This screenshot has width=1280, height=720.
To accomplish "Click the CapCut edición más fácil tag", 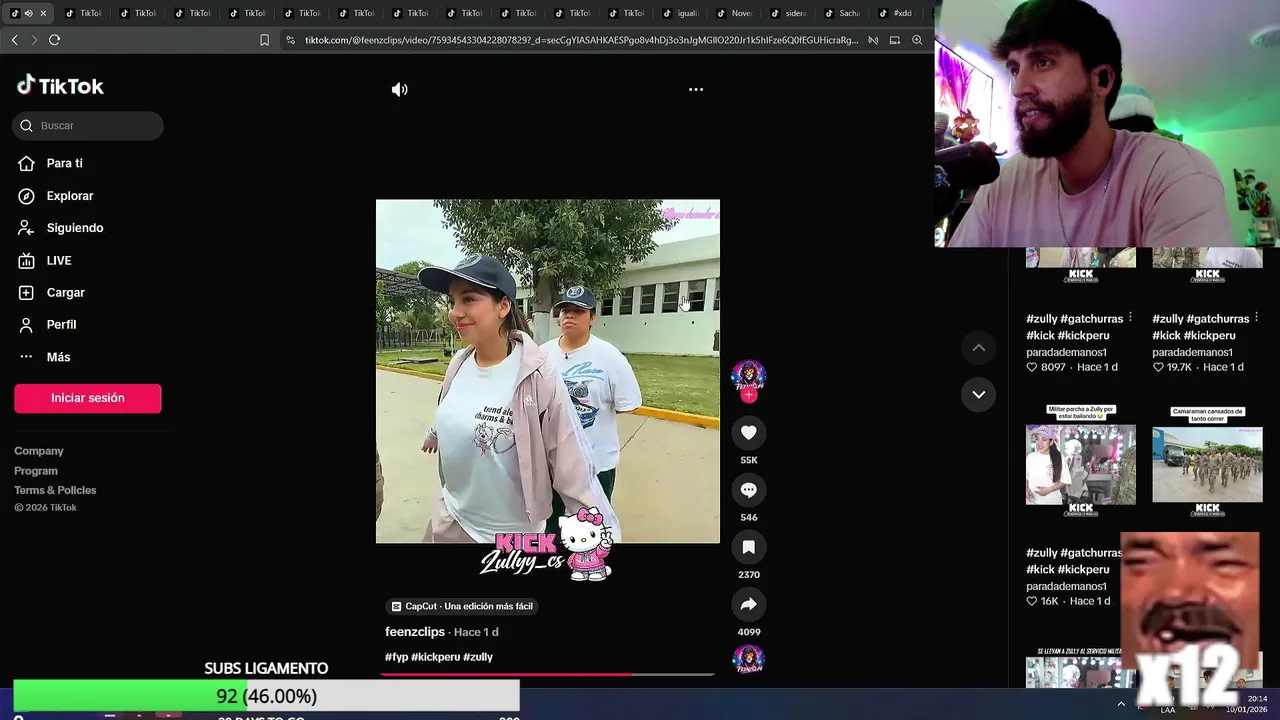I will (x=462, y=606).
